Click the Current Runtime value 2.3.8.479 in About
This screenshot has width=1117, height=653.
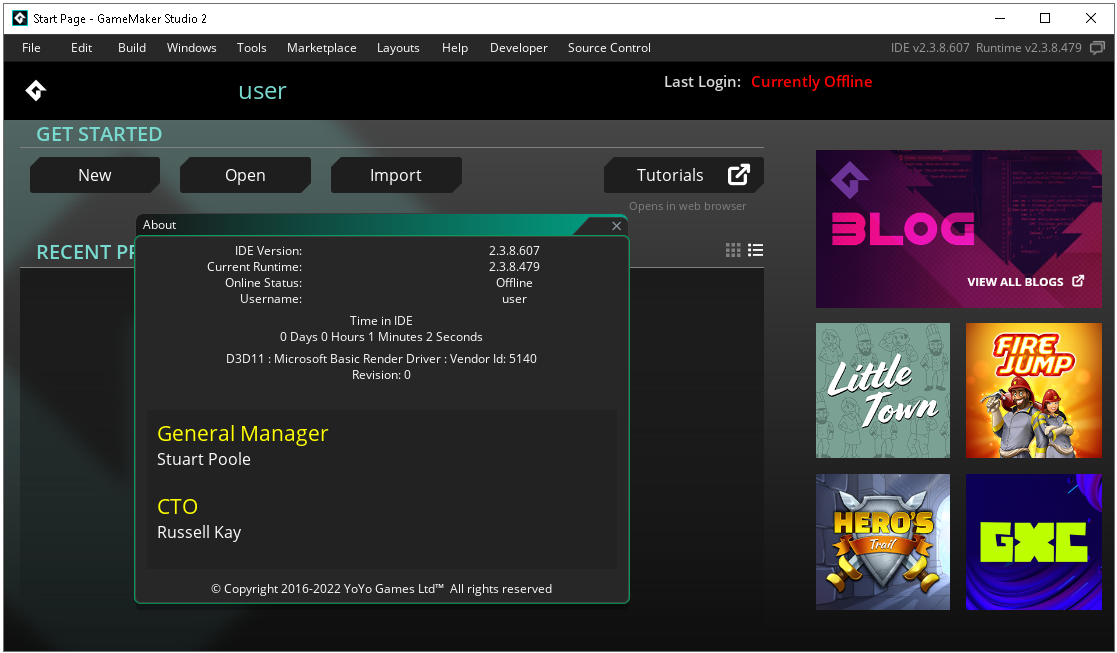coord(514,267)
